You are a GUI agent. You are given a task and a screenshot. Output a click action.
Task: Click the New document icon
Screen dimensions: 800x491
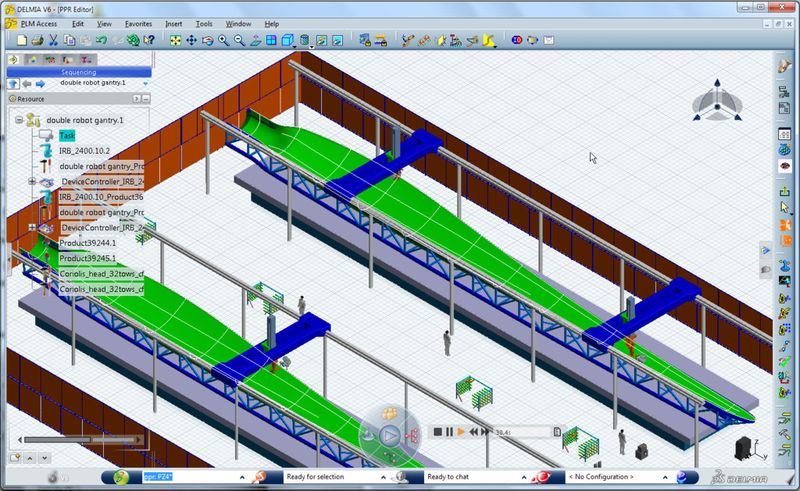tap(21, 40)
